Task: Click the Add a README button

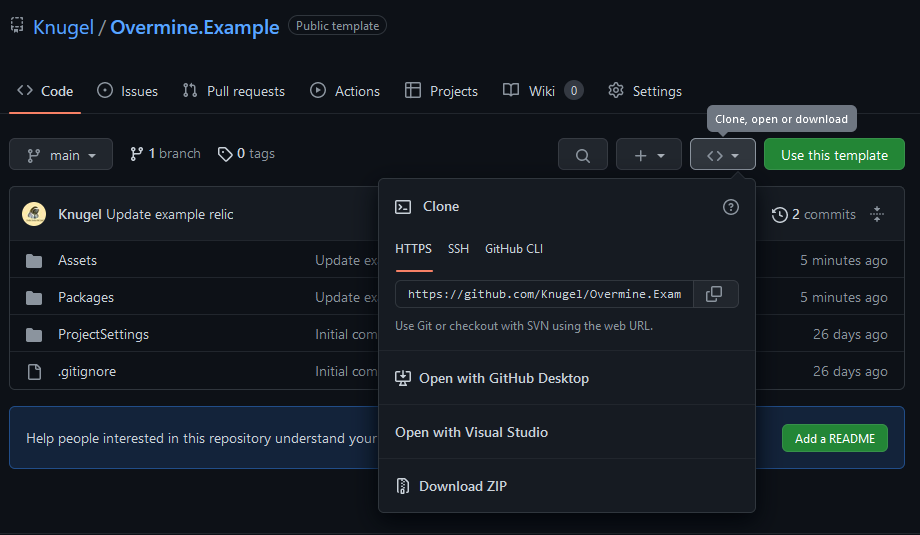Action: point(834,438)
